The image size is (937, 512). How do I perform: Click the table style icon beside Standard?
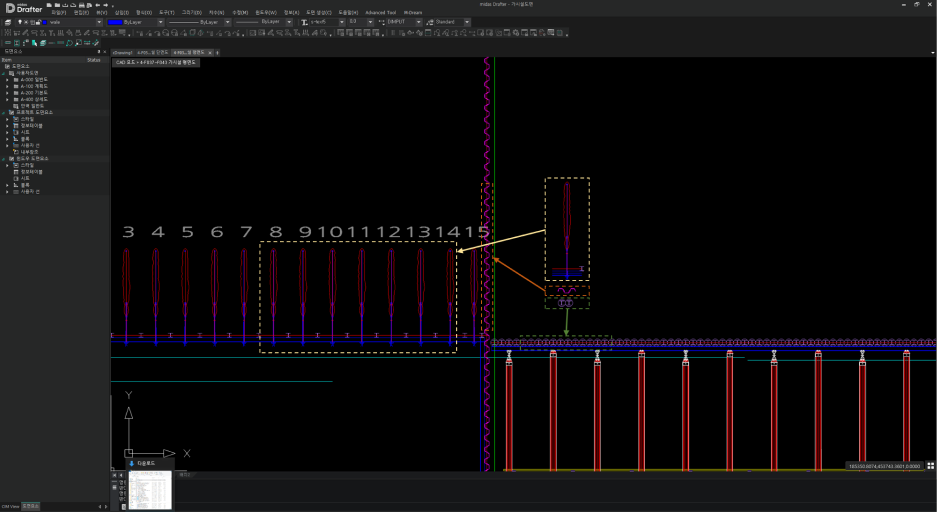[430, 22]
